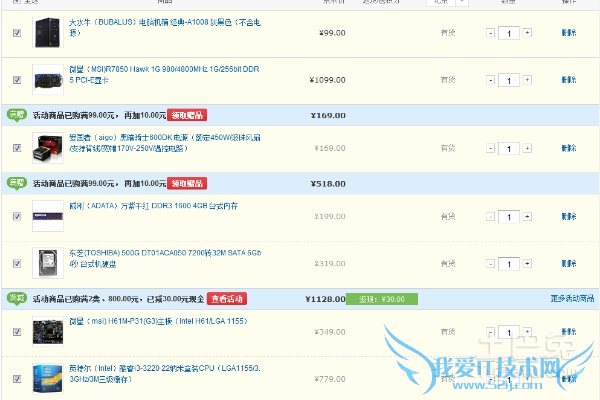Click 有货 stock status in BUBALUS case row
This screenshot has height=400, width=600.
(x=448, y=33)
